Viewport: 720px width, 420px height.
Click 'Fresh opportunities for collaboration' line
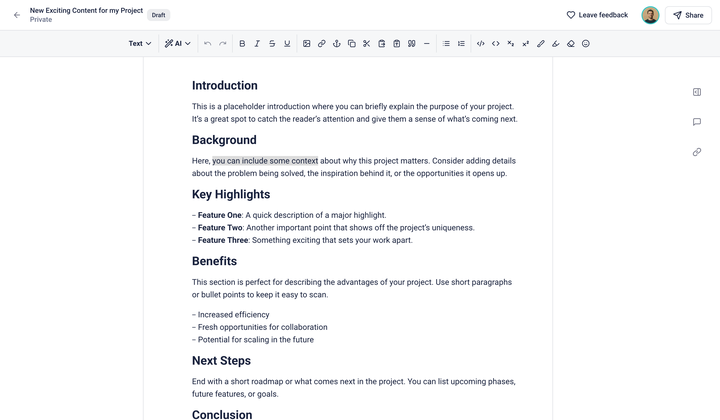pyautogui.click(x=259, y=327)
